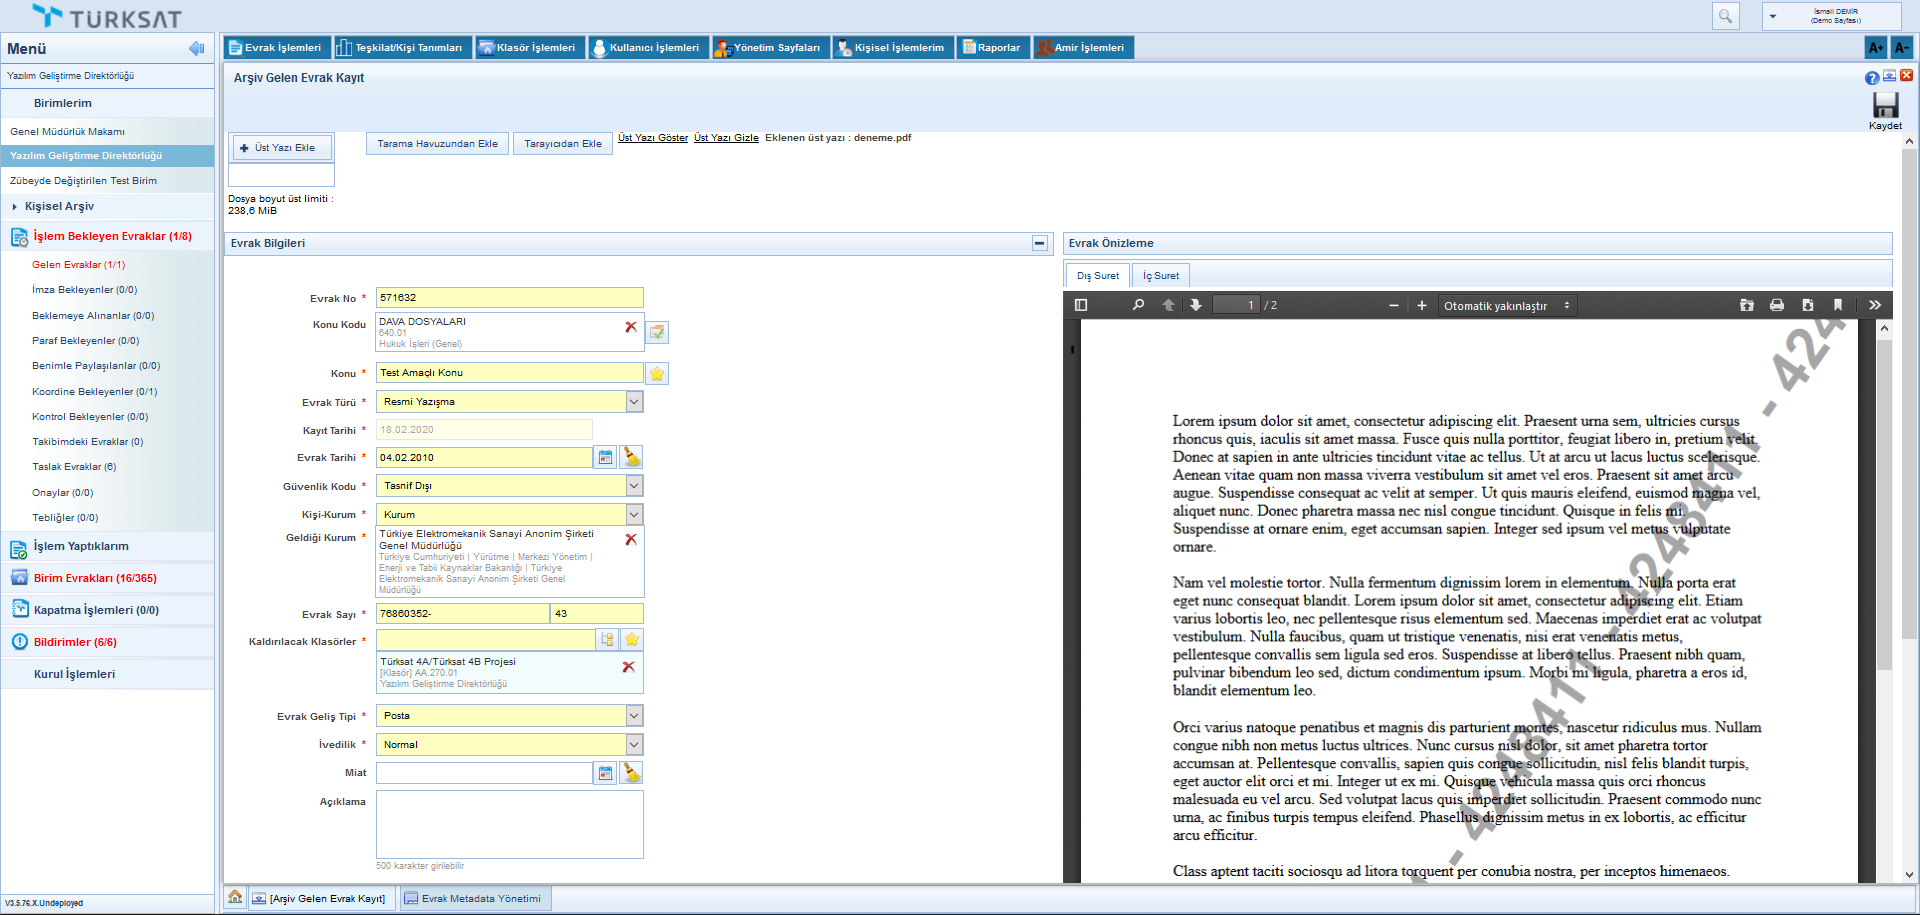This screenshot has height=915, width=1920.
Task: Remove the DAVA DOSYALARI konu kodu
Action: [x=631, y=327]
